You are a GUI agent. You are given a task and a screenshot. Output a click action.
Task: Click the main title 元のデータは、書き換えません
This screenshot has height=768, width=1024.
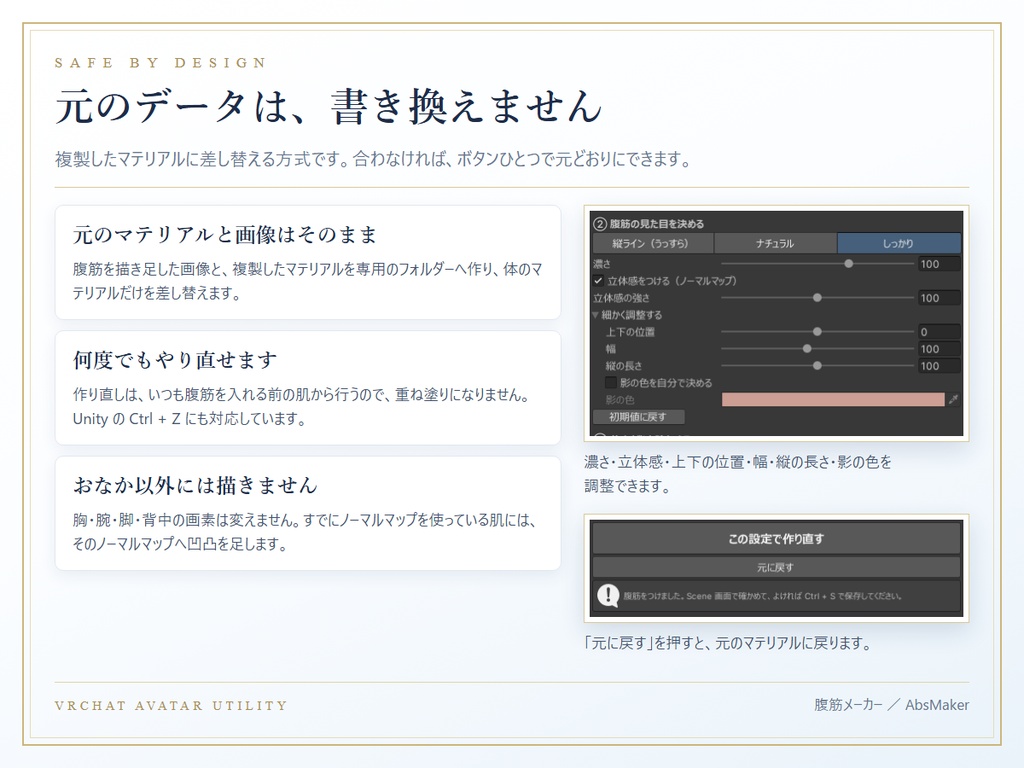(x=328, y=106)
